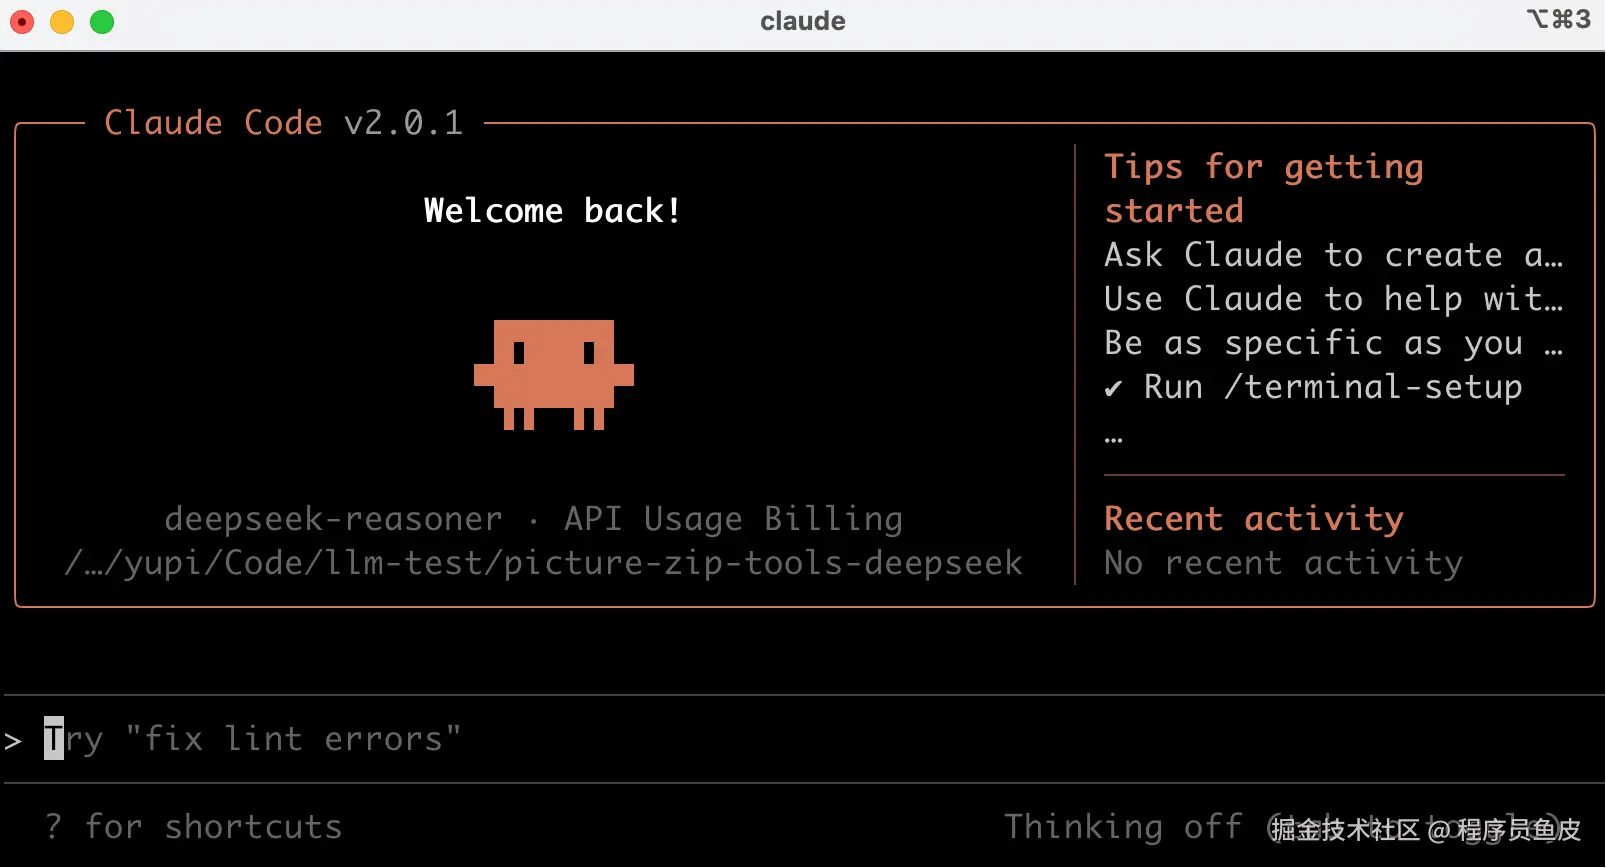Viewport: 1606px width, 868px height.
Task: Click the "Thinking off" status text
Action: [x=1123, y=827]
